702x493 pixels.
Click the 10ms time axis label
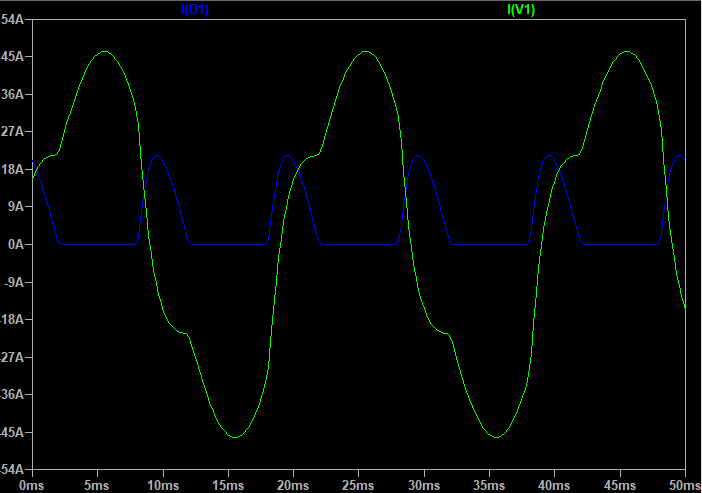pyautogui.click(x=163, y=485)
